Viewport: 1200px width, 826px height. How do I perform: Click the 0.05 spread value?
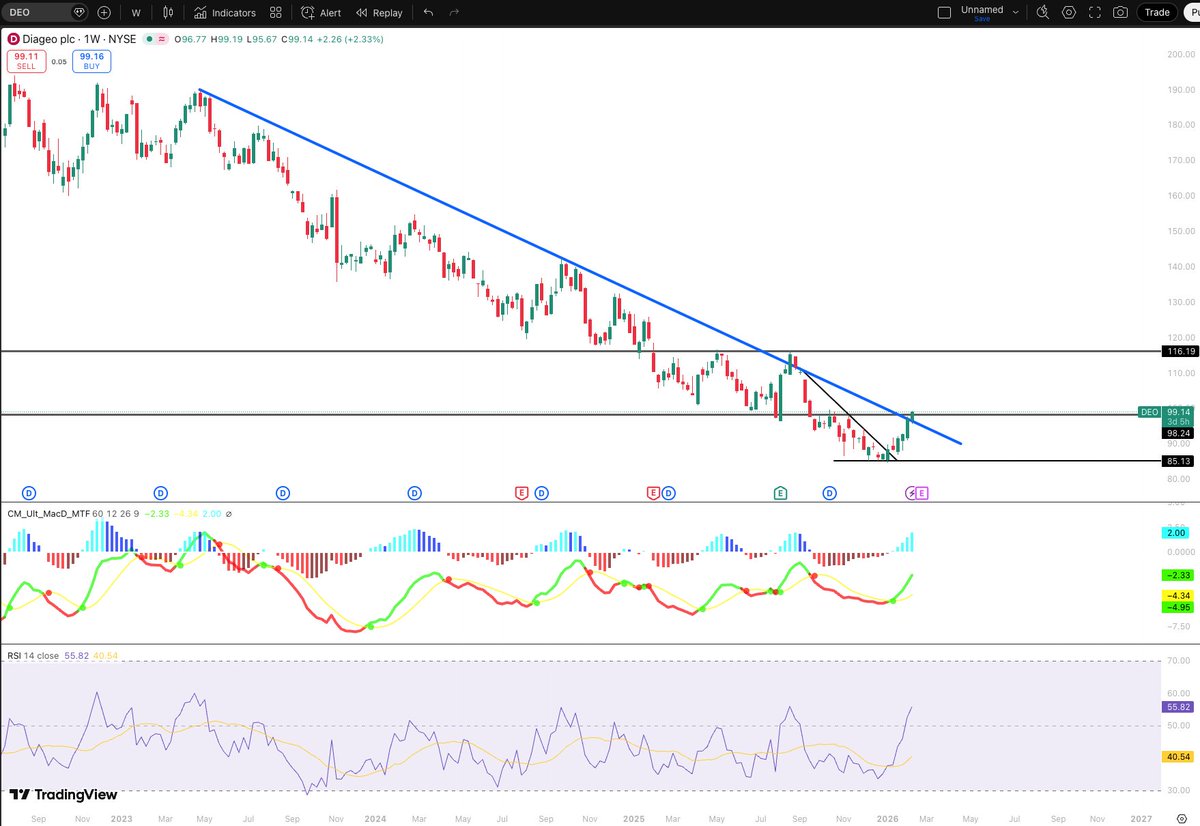[59, 62]
